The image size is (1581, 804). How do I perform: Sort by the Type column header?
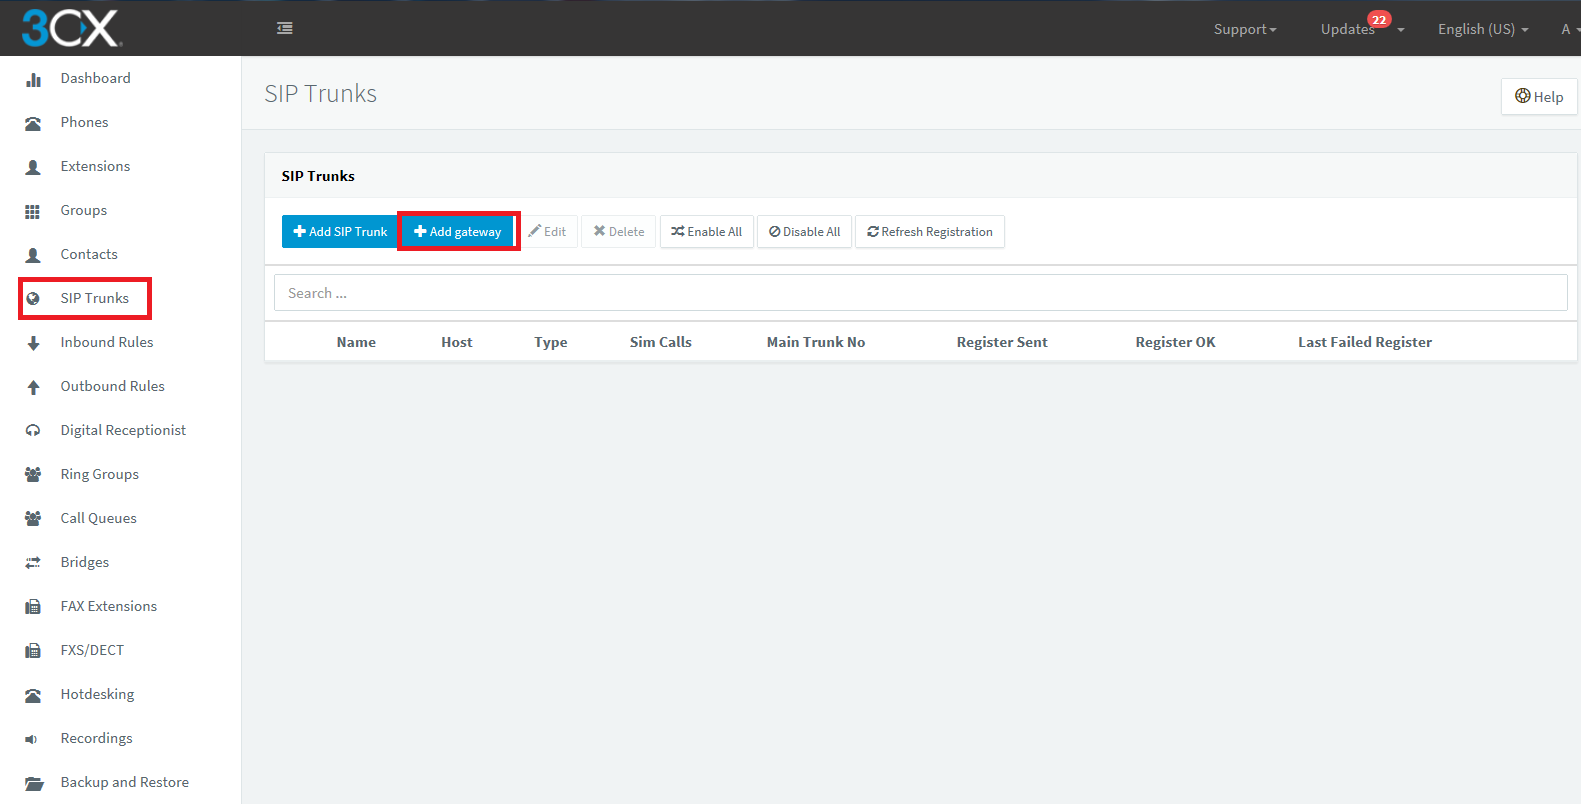[x=551, y=342]
